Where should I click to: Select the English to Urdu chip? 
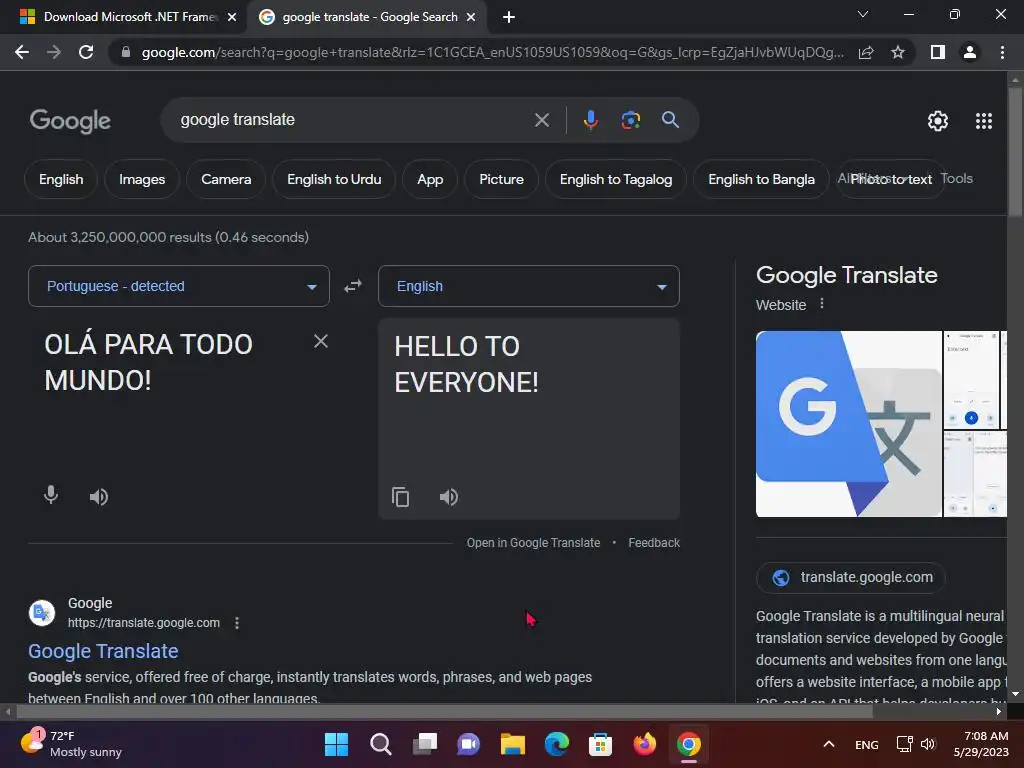coord(334,179)
